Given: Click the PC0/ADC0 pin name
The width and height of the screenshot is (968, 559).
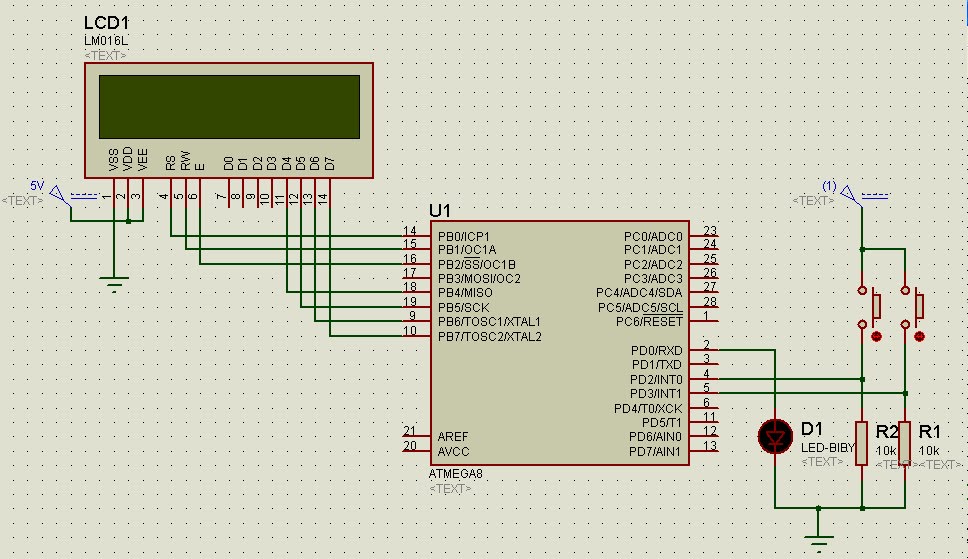Looking at the screenshot, I should pos(653,237).
